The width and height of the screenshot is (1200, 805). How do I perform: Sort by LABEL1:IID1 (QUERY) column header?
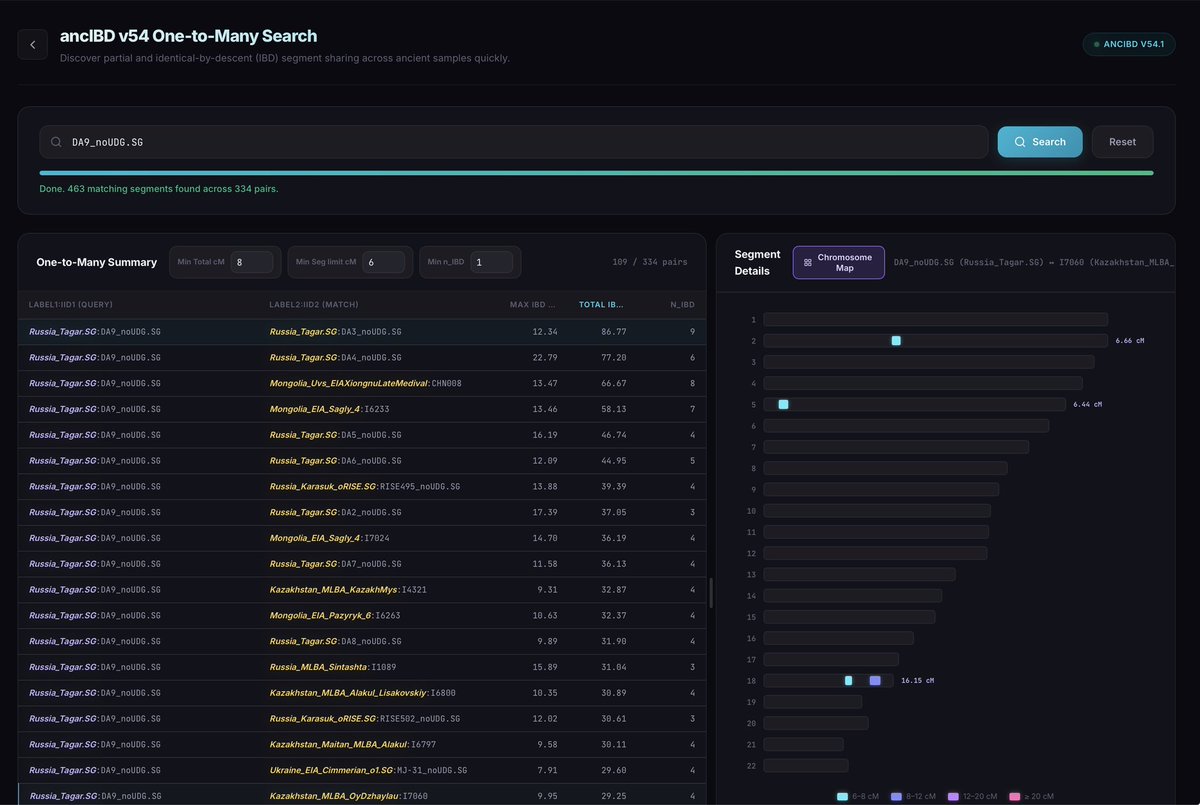tap(71, 304)
